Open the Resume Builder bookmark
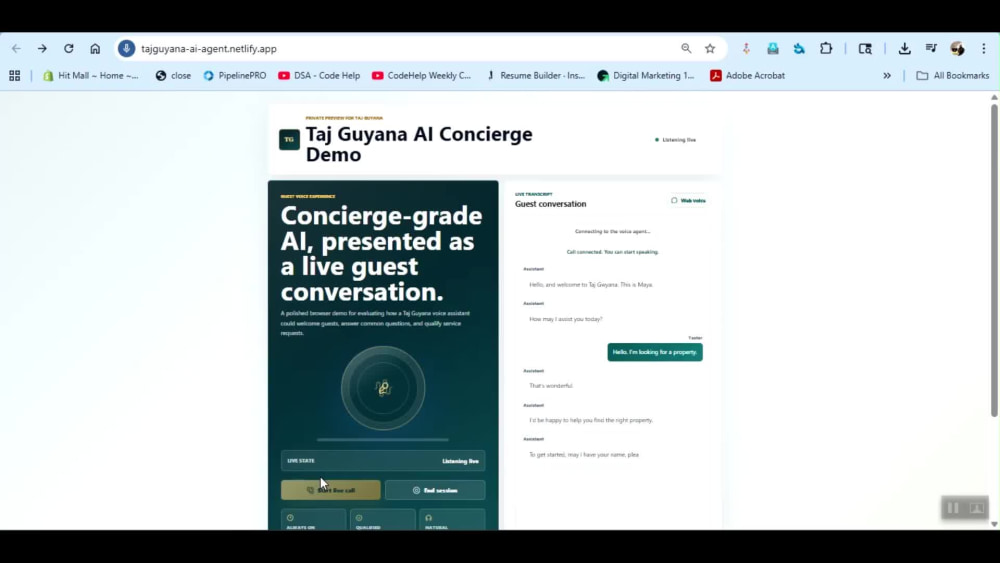Image resolution: width=1000 pixels, height=563 pixels. click(536, 75)
